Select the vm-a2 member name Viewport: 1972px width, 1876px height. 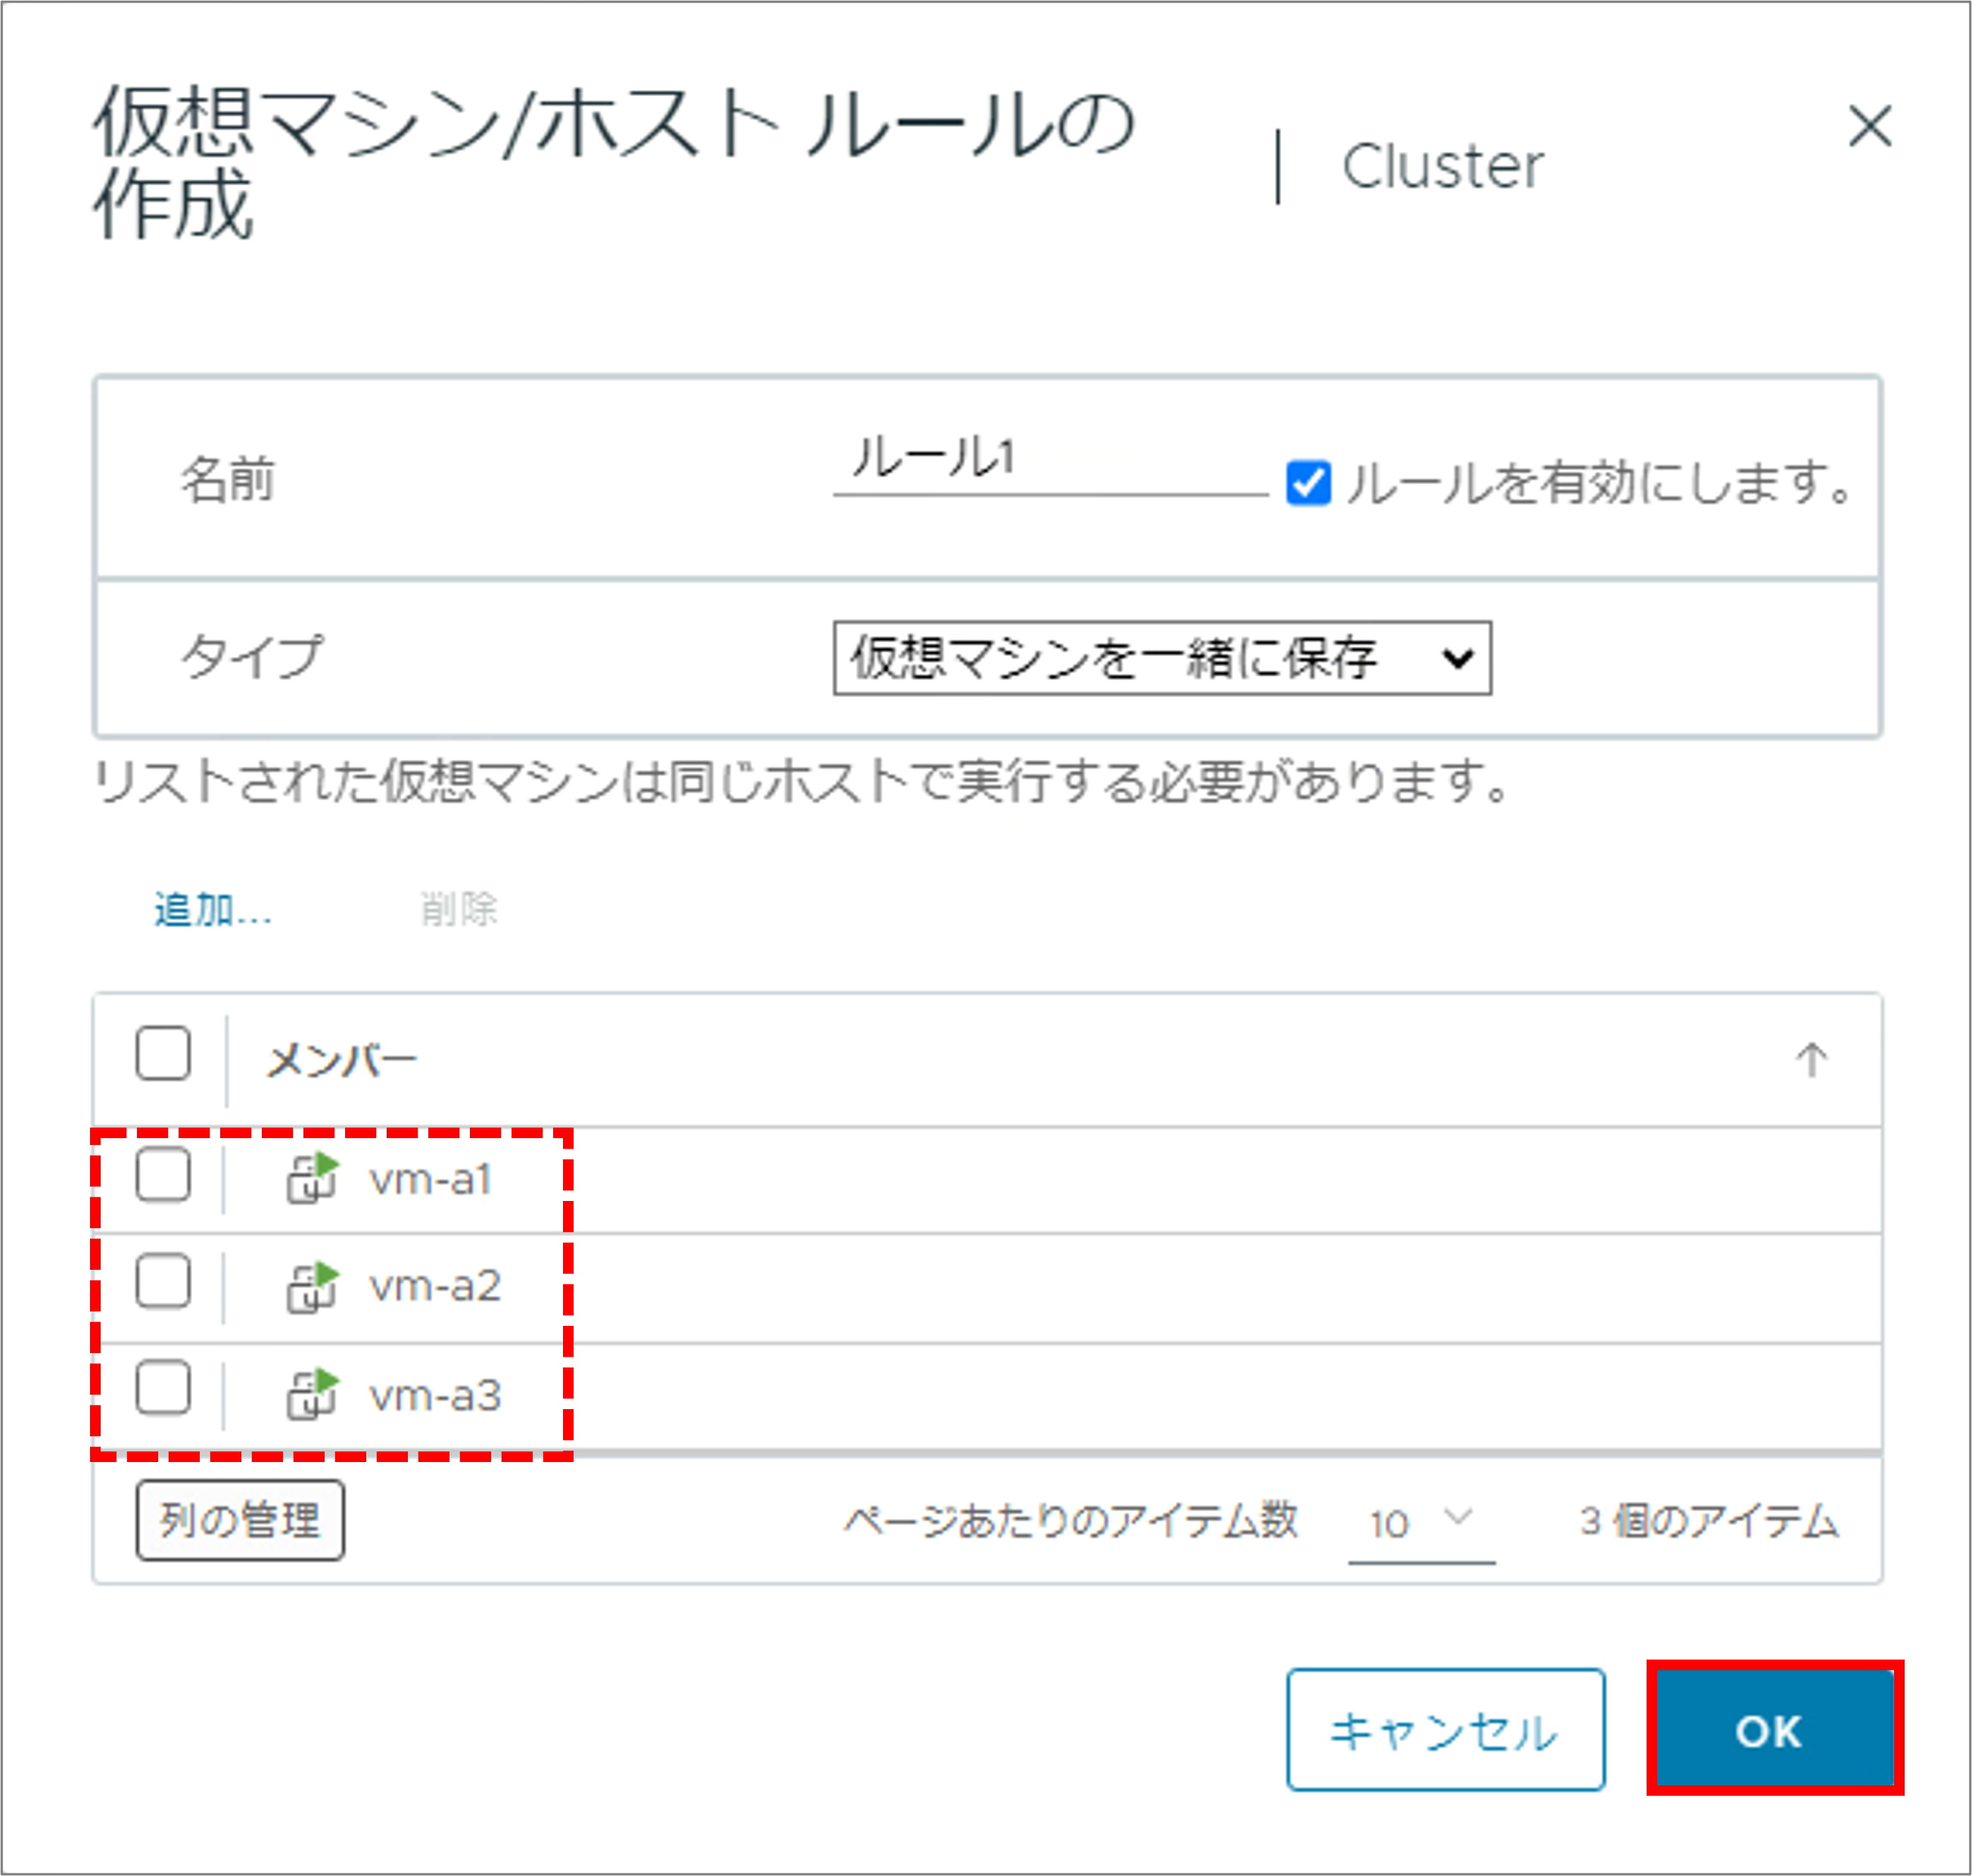435,1287
